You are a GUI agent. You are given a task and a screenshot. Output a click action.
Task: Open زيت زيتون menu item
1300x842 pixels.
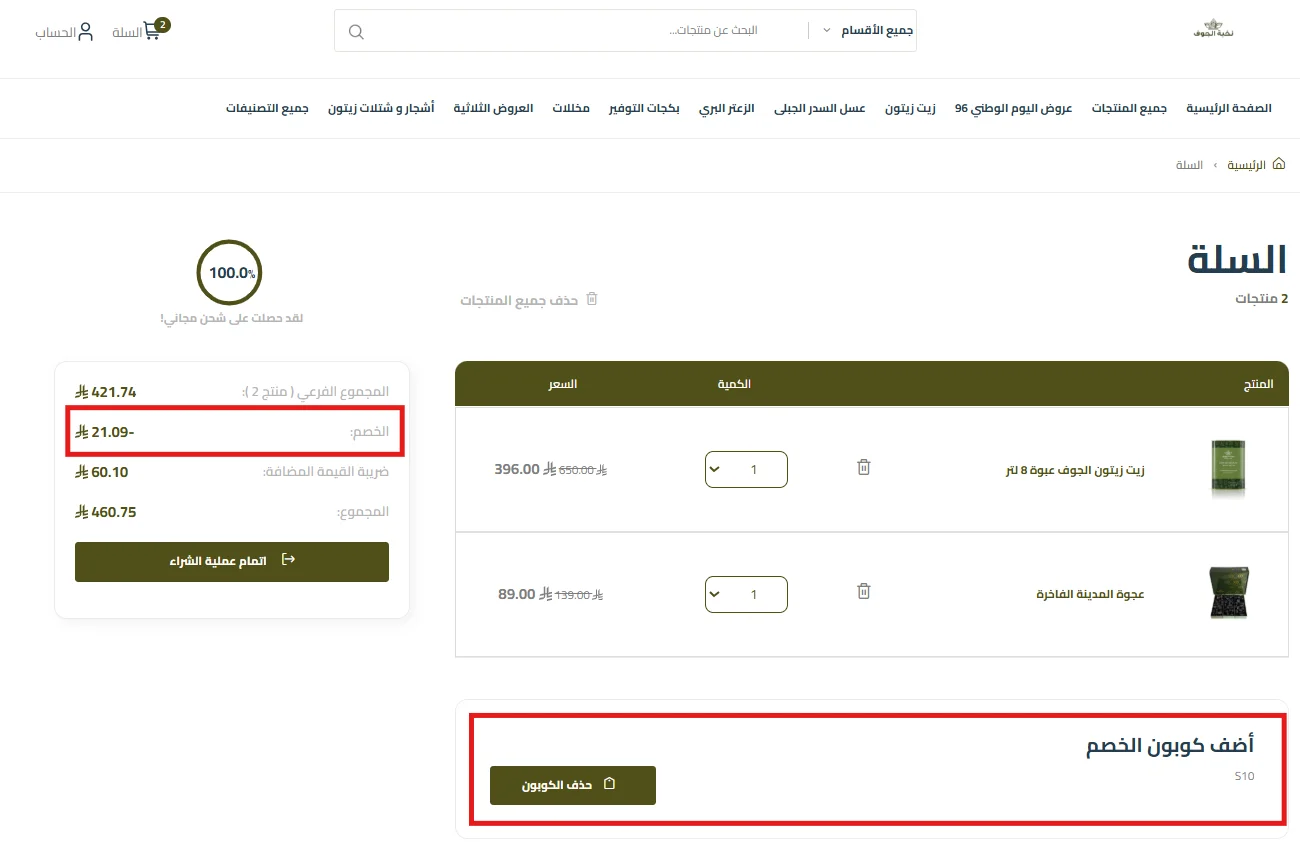pos(910,108)
